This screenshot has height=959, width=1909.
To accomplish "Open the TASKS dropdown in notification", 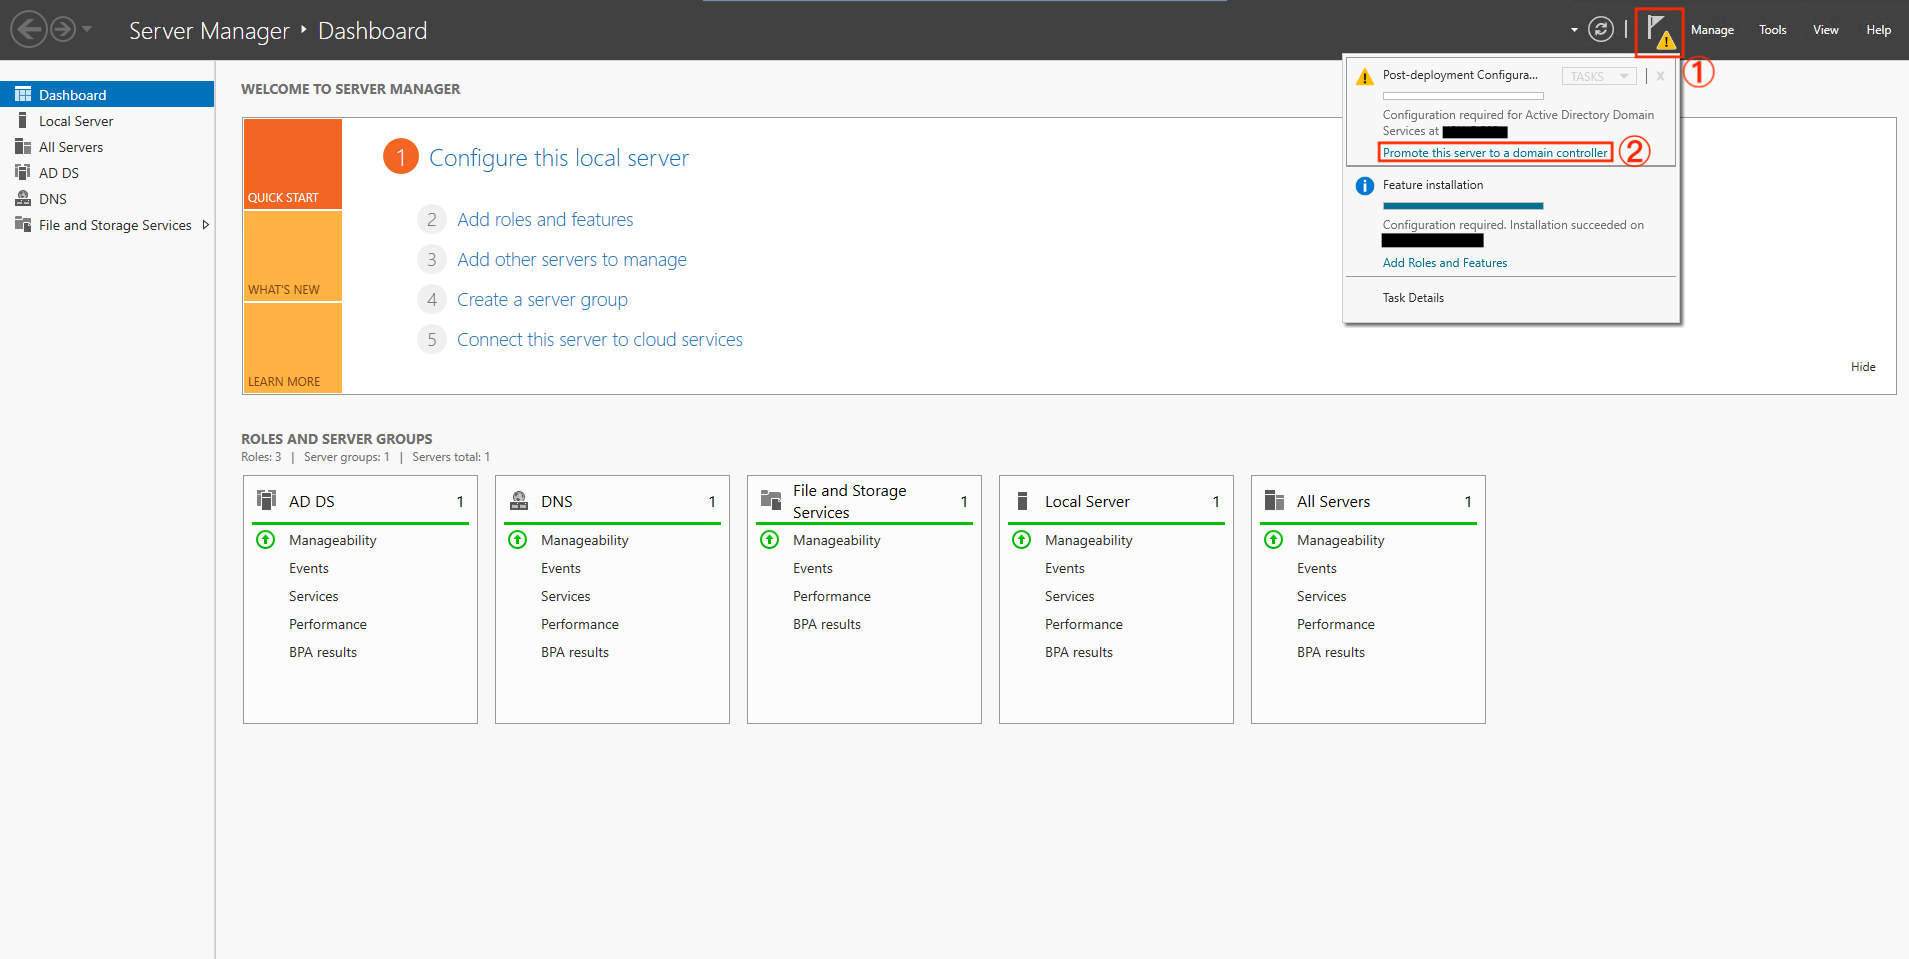I will 1599,76.
